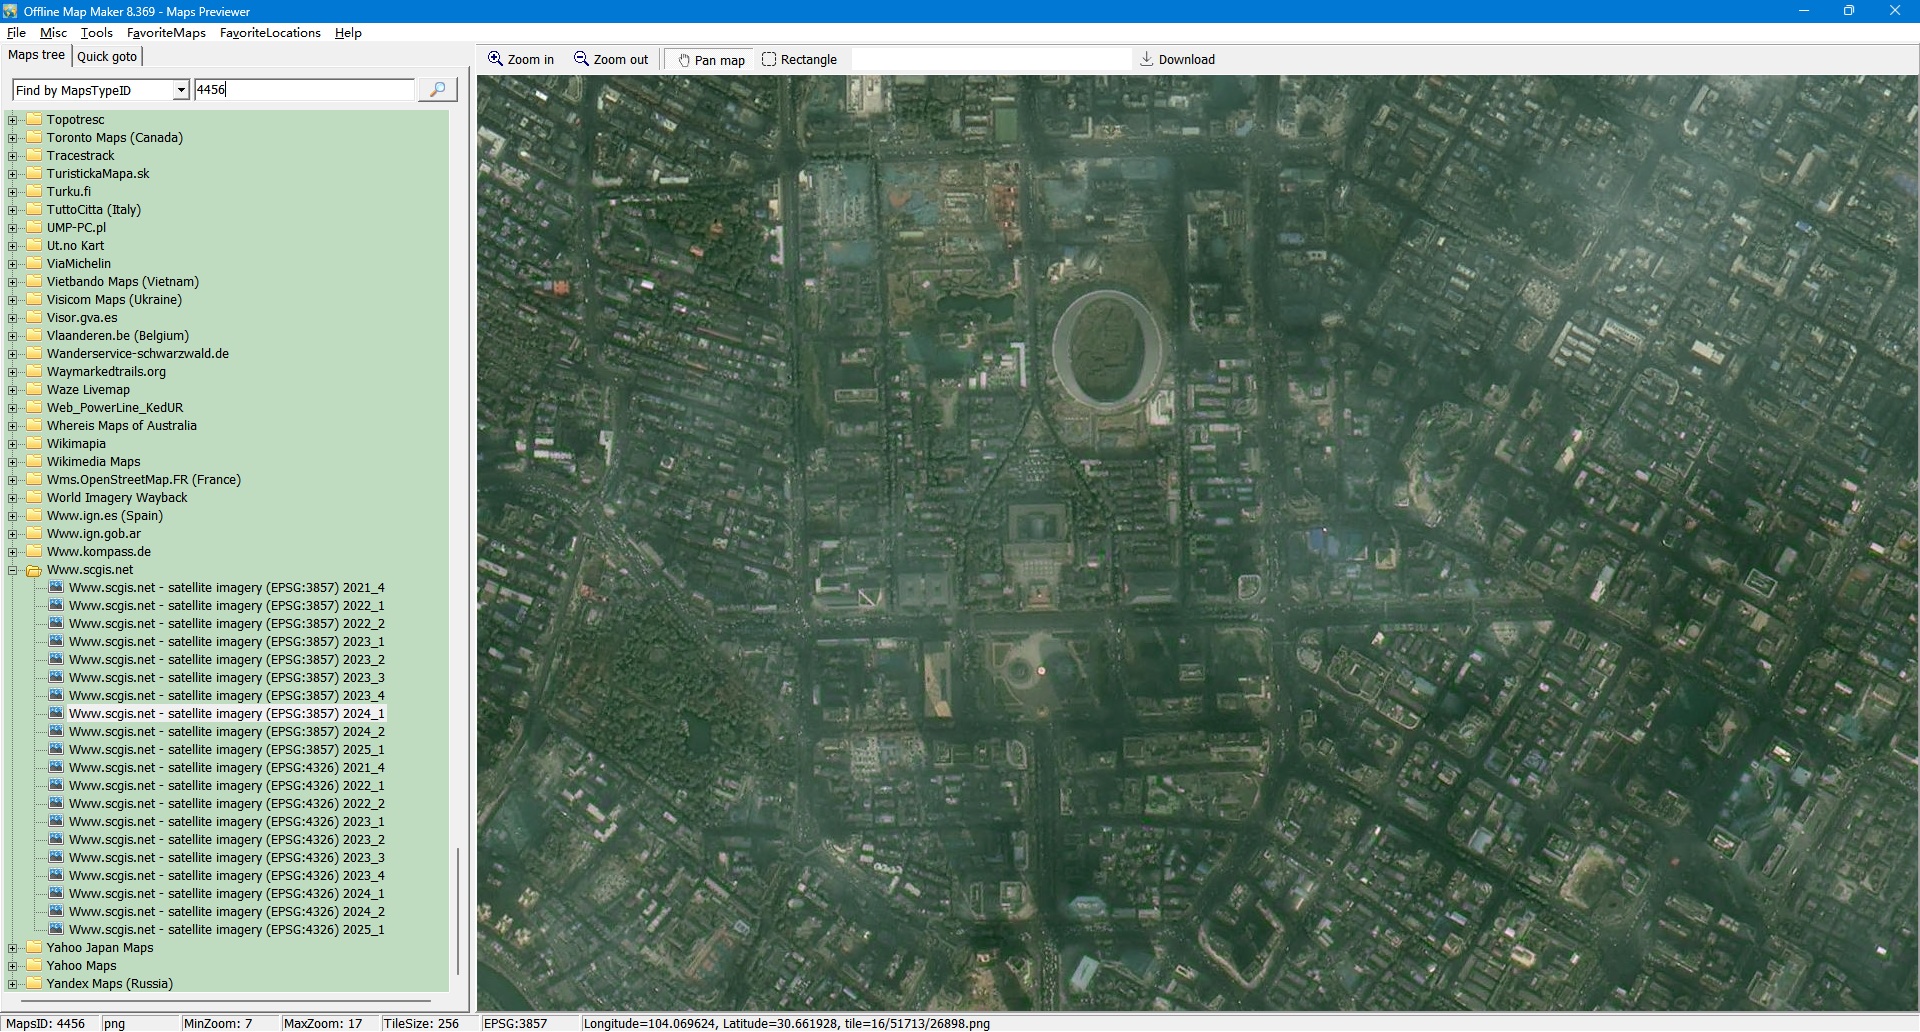Select satellite imagery (EPSG:3857) 2021_4 entry
The width and height of the screenshot is (1920, 1032).
pos(226,588)
